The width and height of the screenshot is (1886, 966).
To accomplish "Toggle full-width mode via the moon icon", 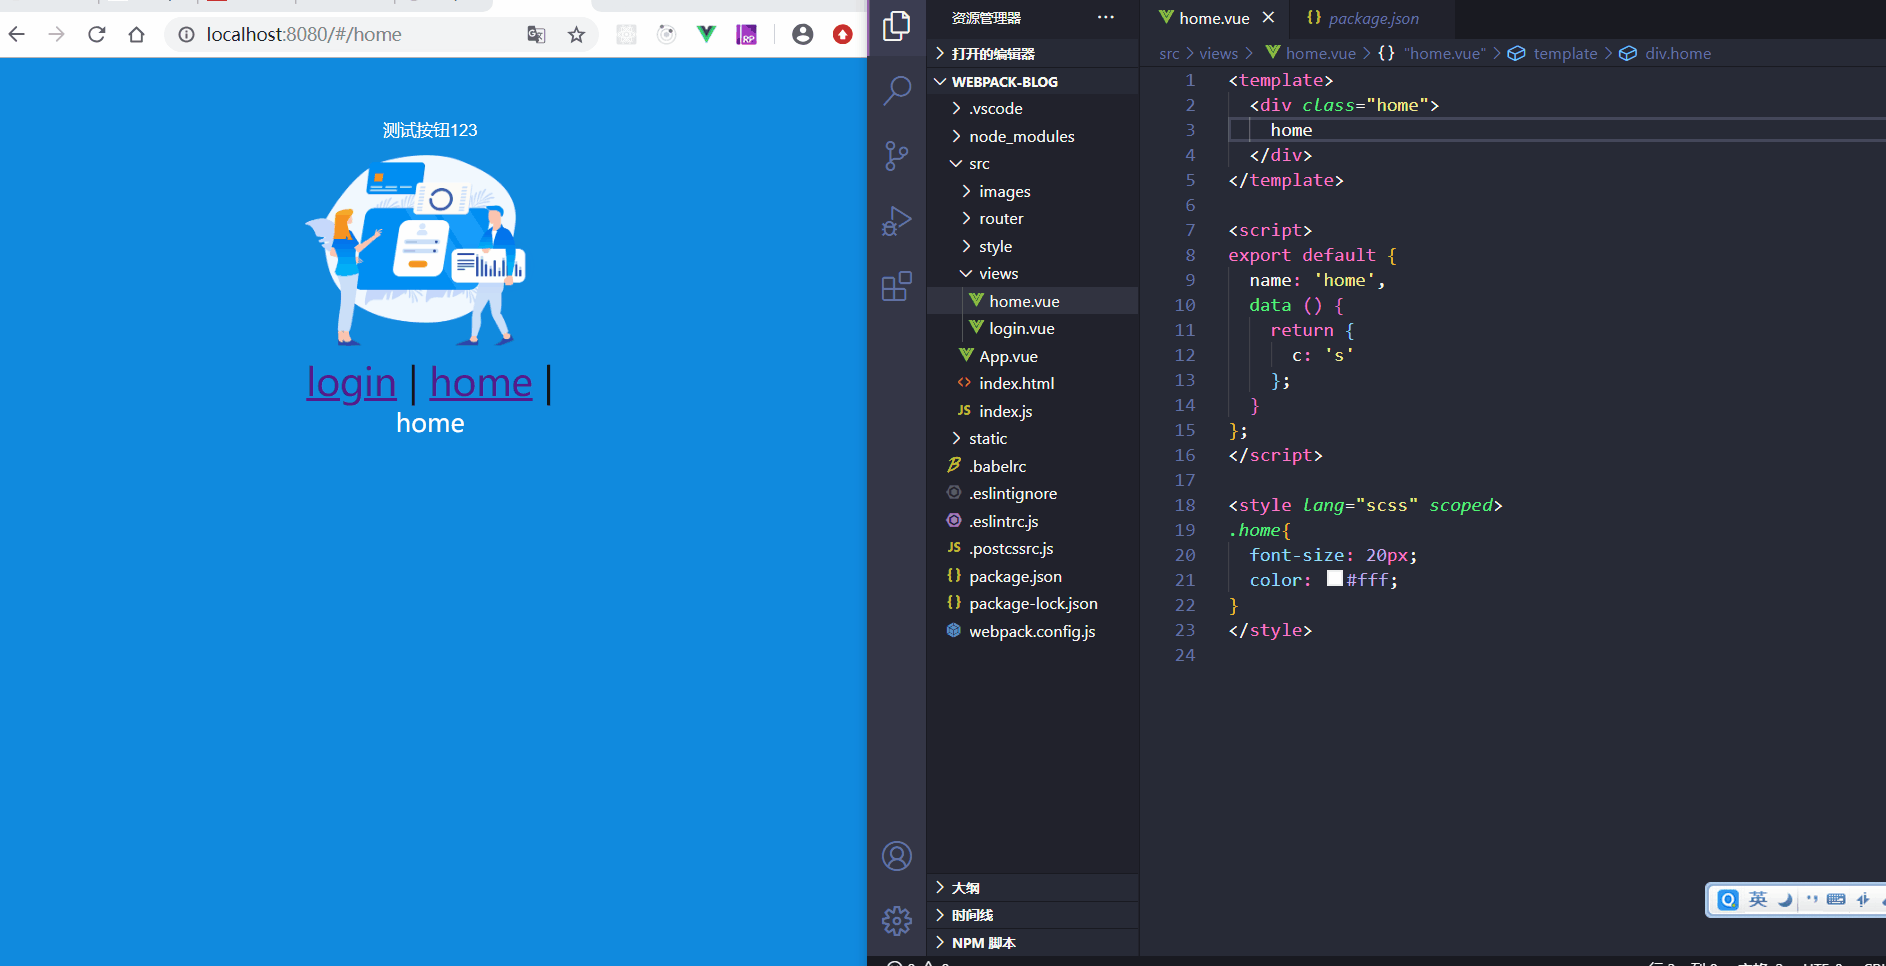I will click(x=1786, y=899).
